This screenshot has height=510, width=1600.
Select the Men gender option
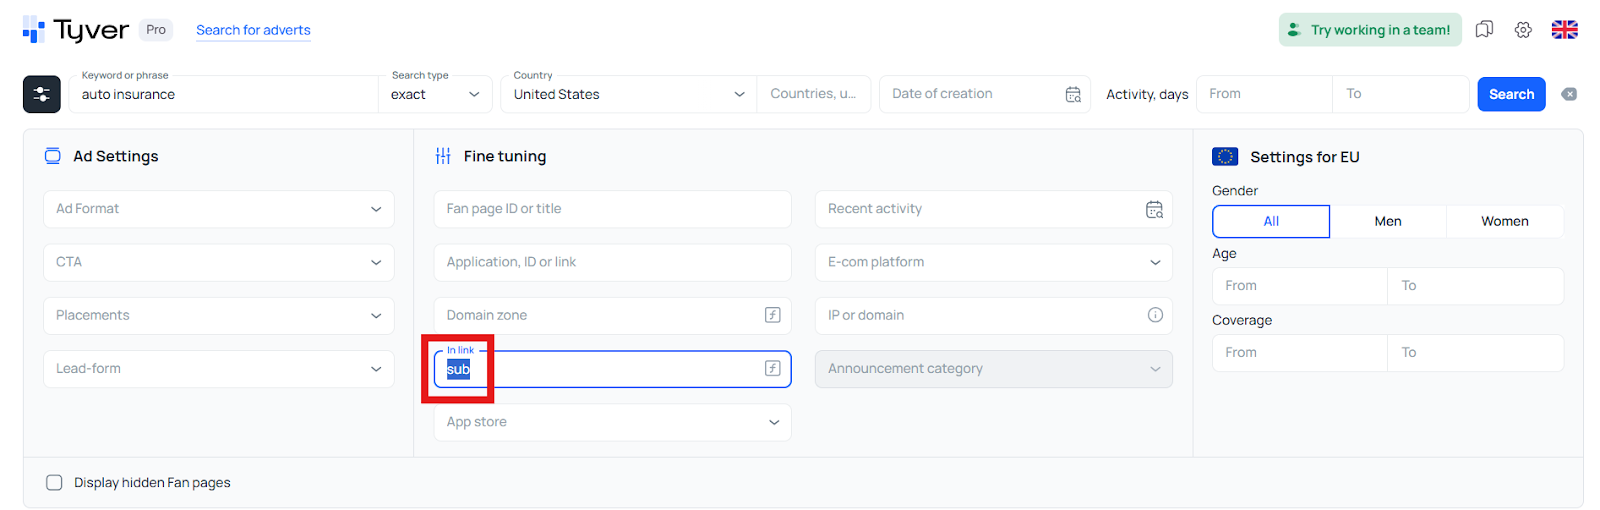(1387, 221)
